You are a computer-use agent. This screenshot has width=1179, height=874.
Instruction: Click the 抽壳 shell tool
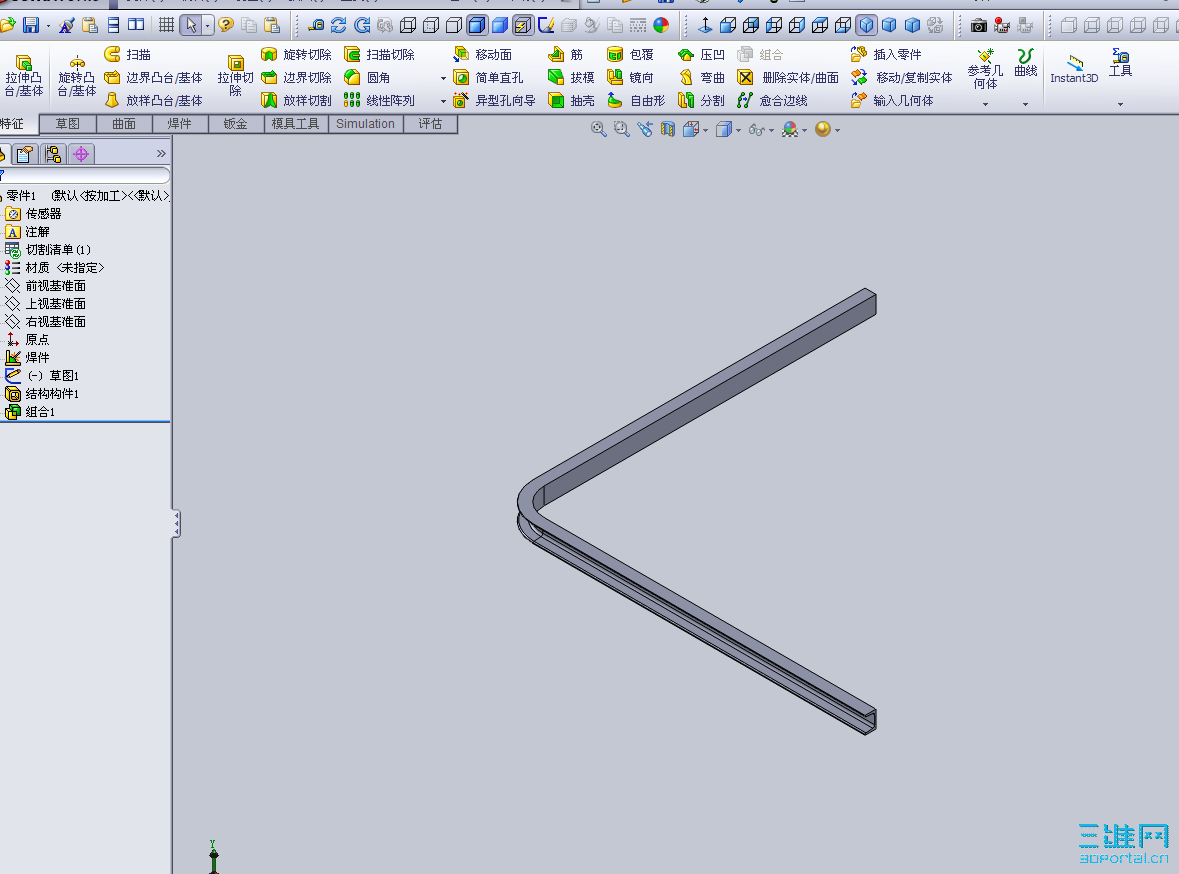[x=571, y=100]
